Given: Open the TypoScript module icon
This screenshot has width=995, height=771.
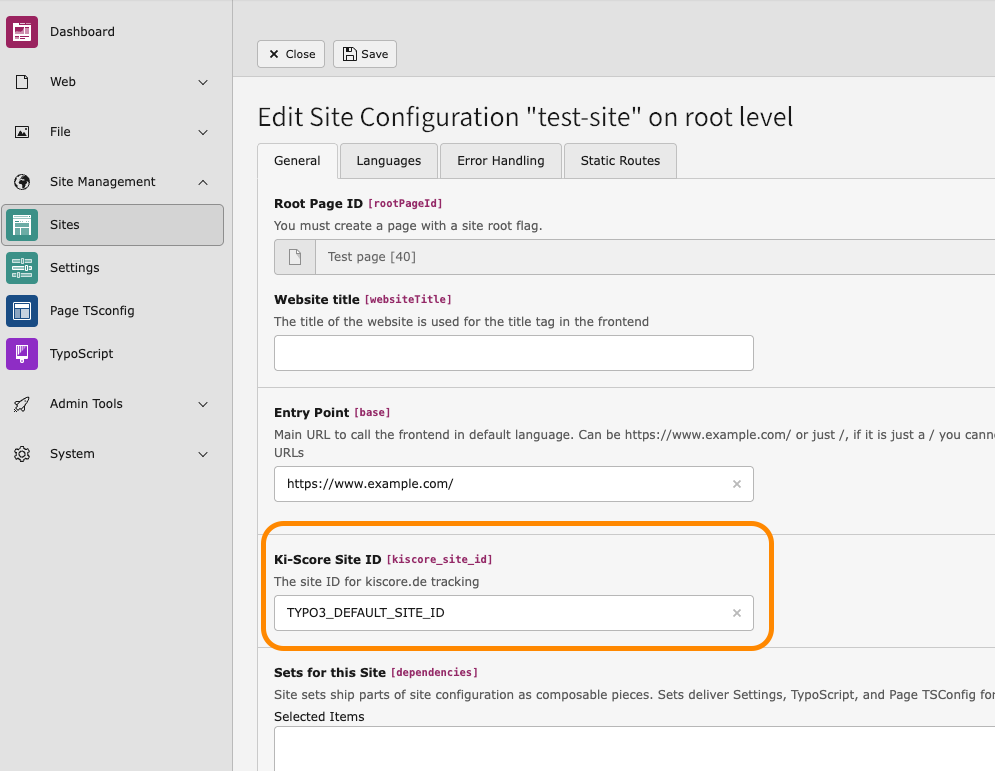Looking at the screenshot, I should 21,354.
